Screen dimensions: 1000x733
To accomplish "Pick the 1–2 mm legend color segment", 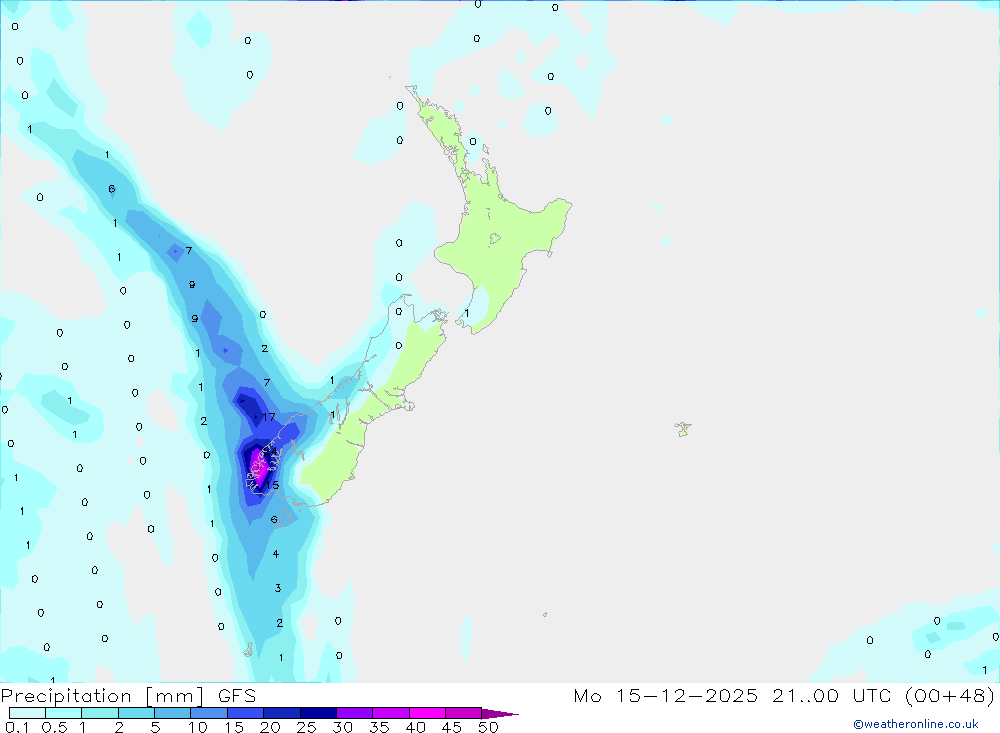I will 99,713.
